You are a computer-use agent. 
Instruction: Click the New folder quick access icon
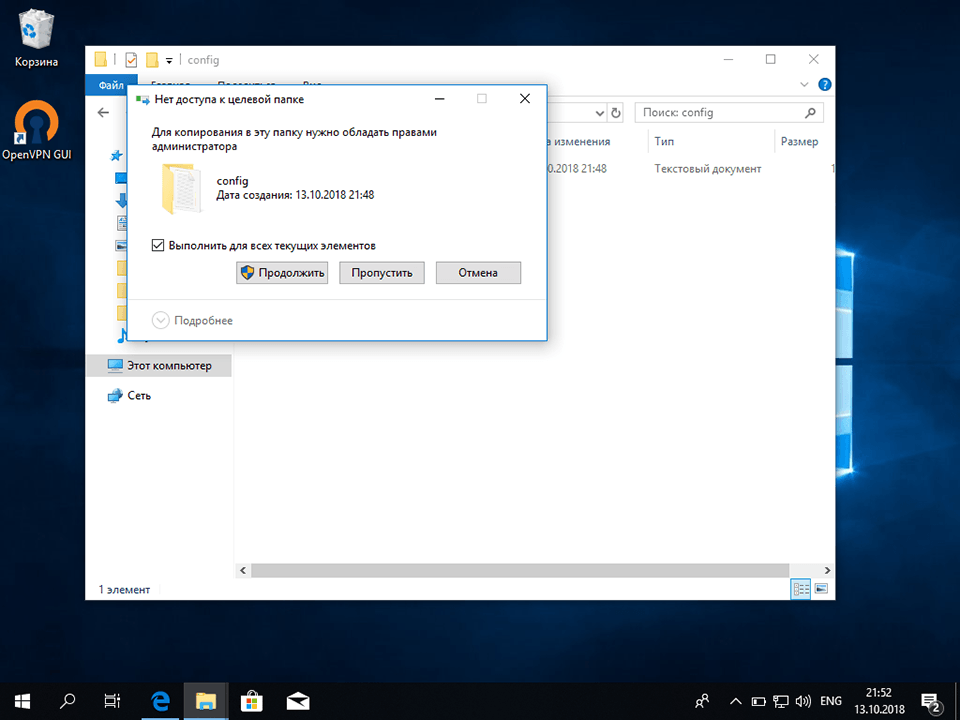coord(152,60)
